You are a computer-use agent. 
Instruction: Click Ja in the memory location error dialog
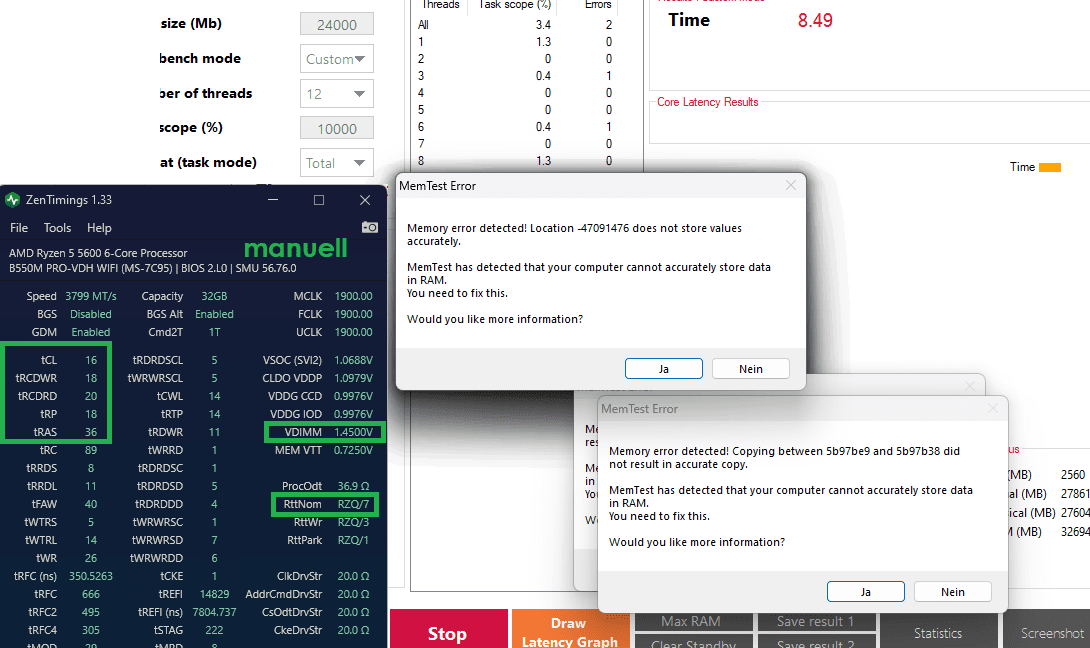(x=664, y=368)
